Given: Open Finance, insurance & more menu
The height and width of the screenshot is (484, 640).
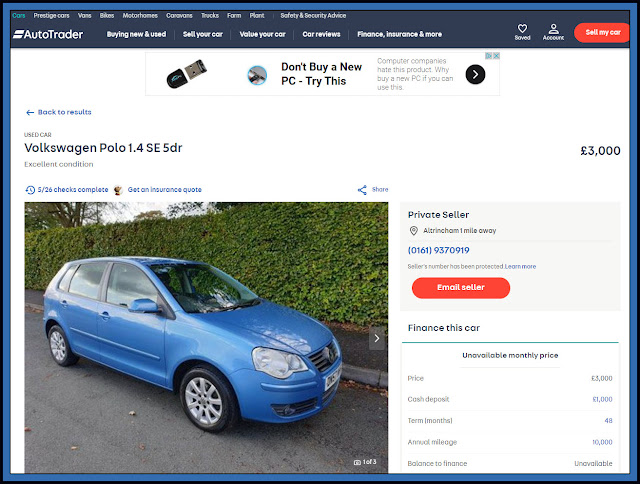Looking at the screenshot, I should tap(400, 34).
